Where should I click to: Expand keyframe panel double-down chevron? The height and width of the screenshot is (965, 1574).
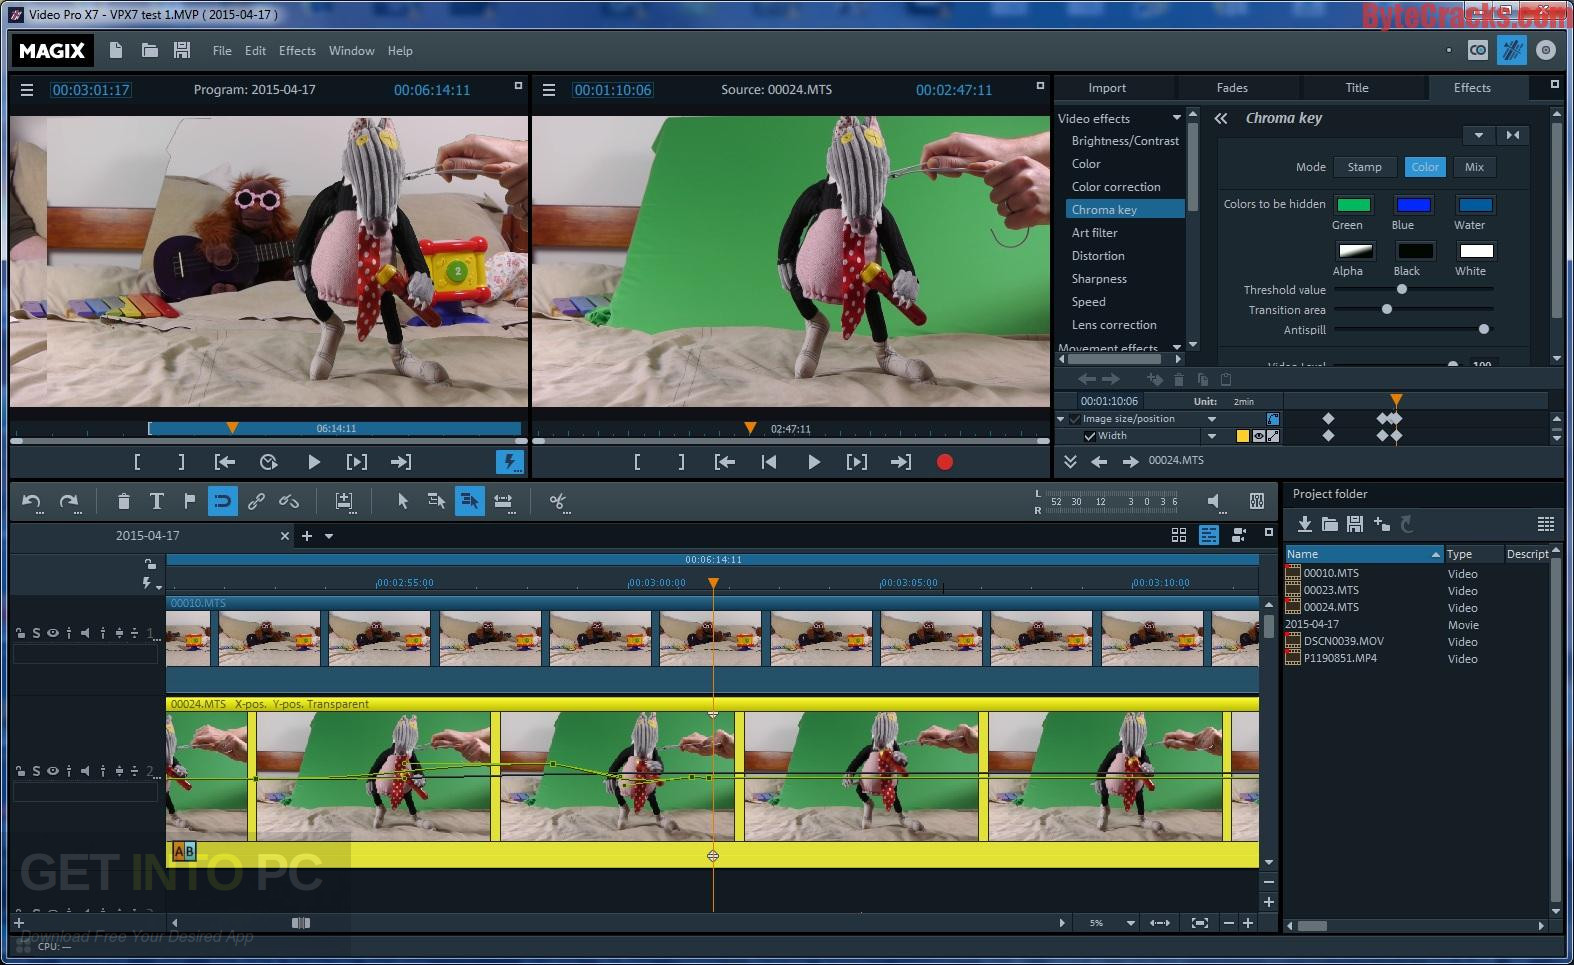[1069, 461]
